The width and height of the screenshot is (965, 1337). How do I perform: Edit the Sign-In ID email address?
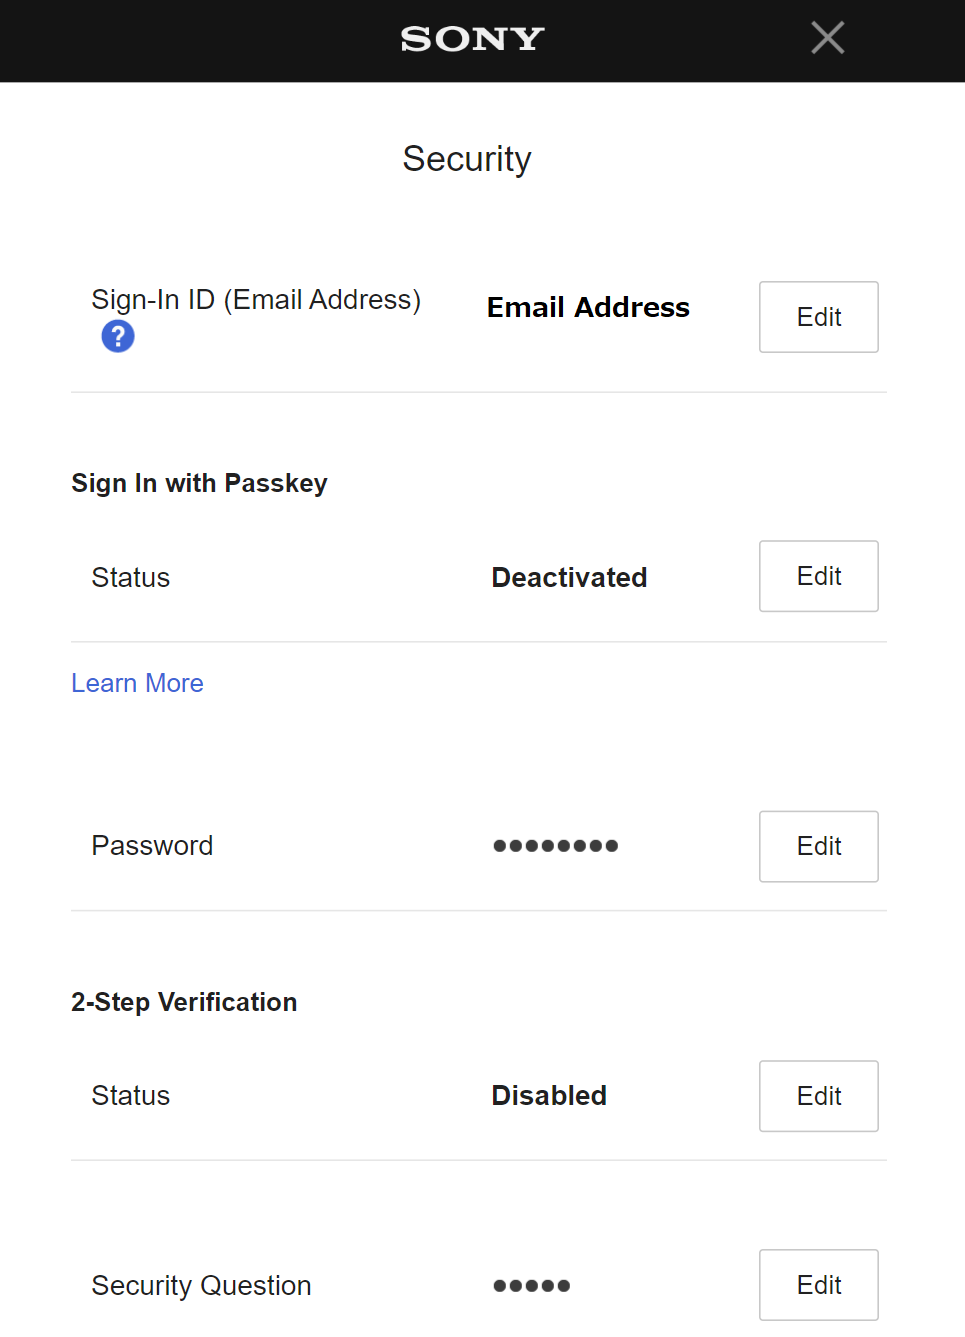click(818, 317)
